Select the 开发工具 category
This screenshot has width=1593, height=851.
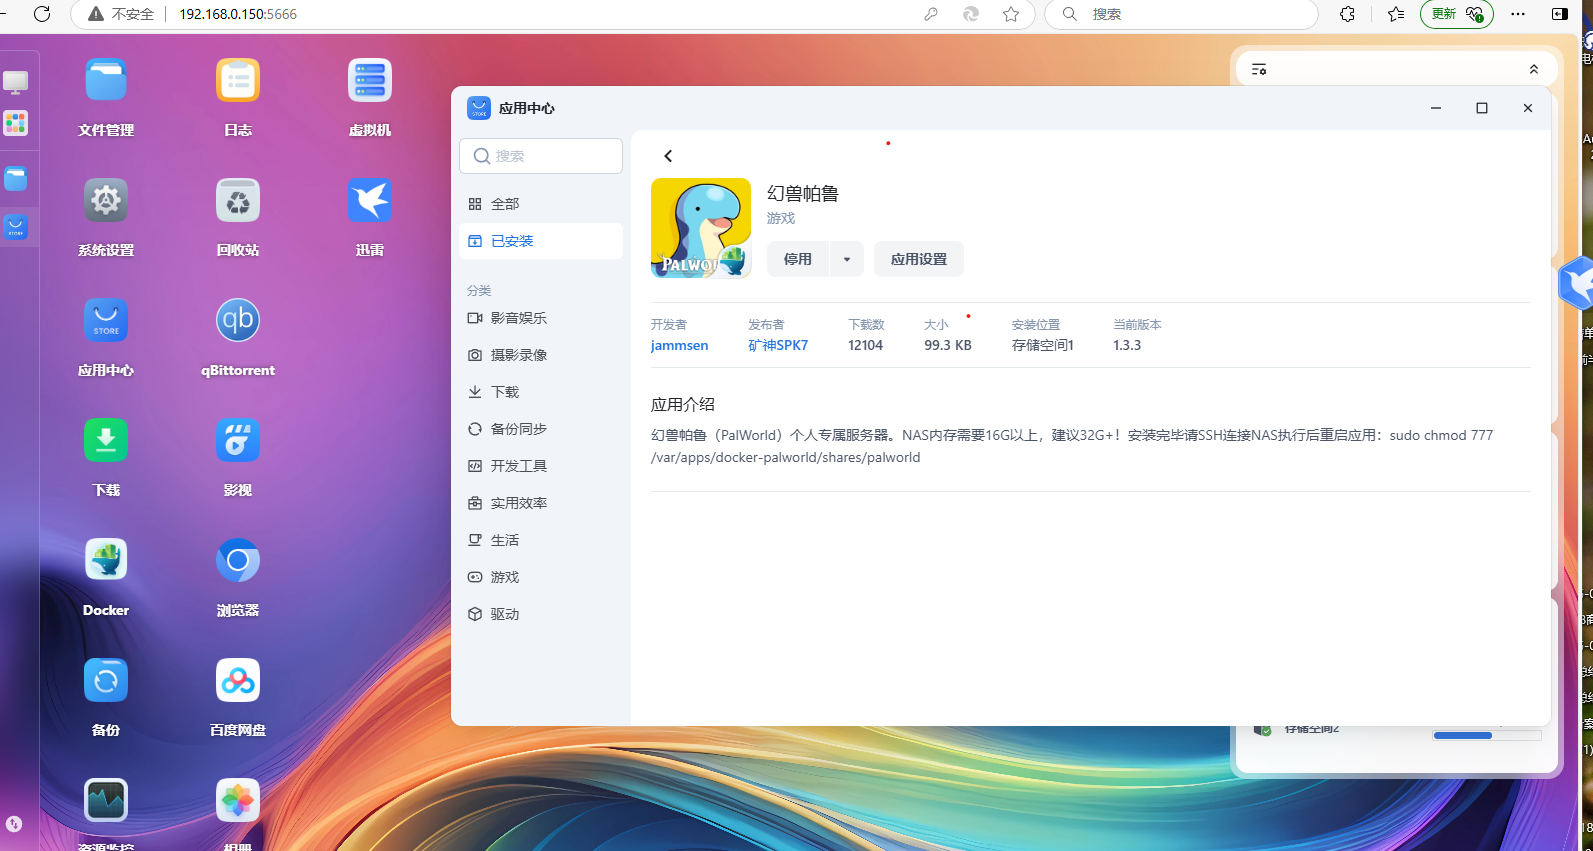[541, 466]
